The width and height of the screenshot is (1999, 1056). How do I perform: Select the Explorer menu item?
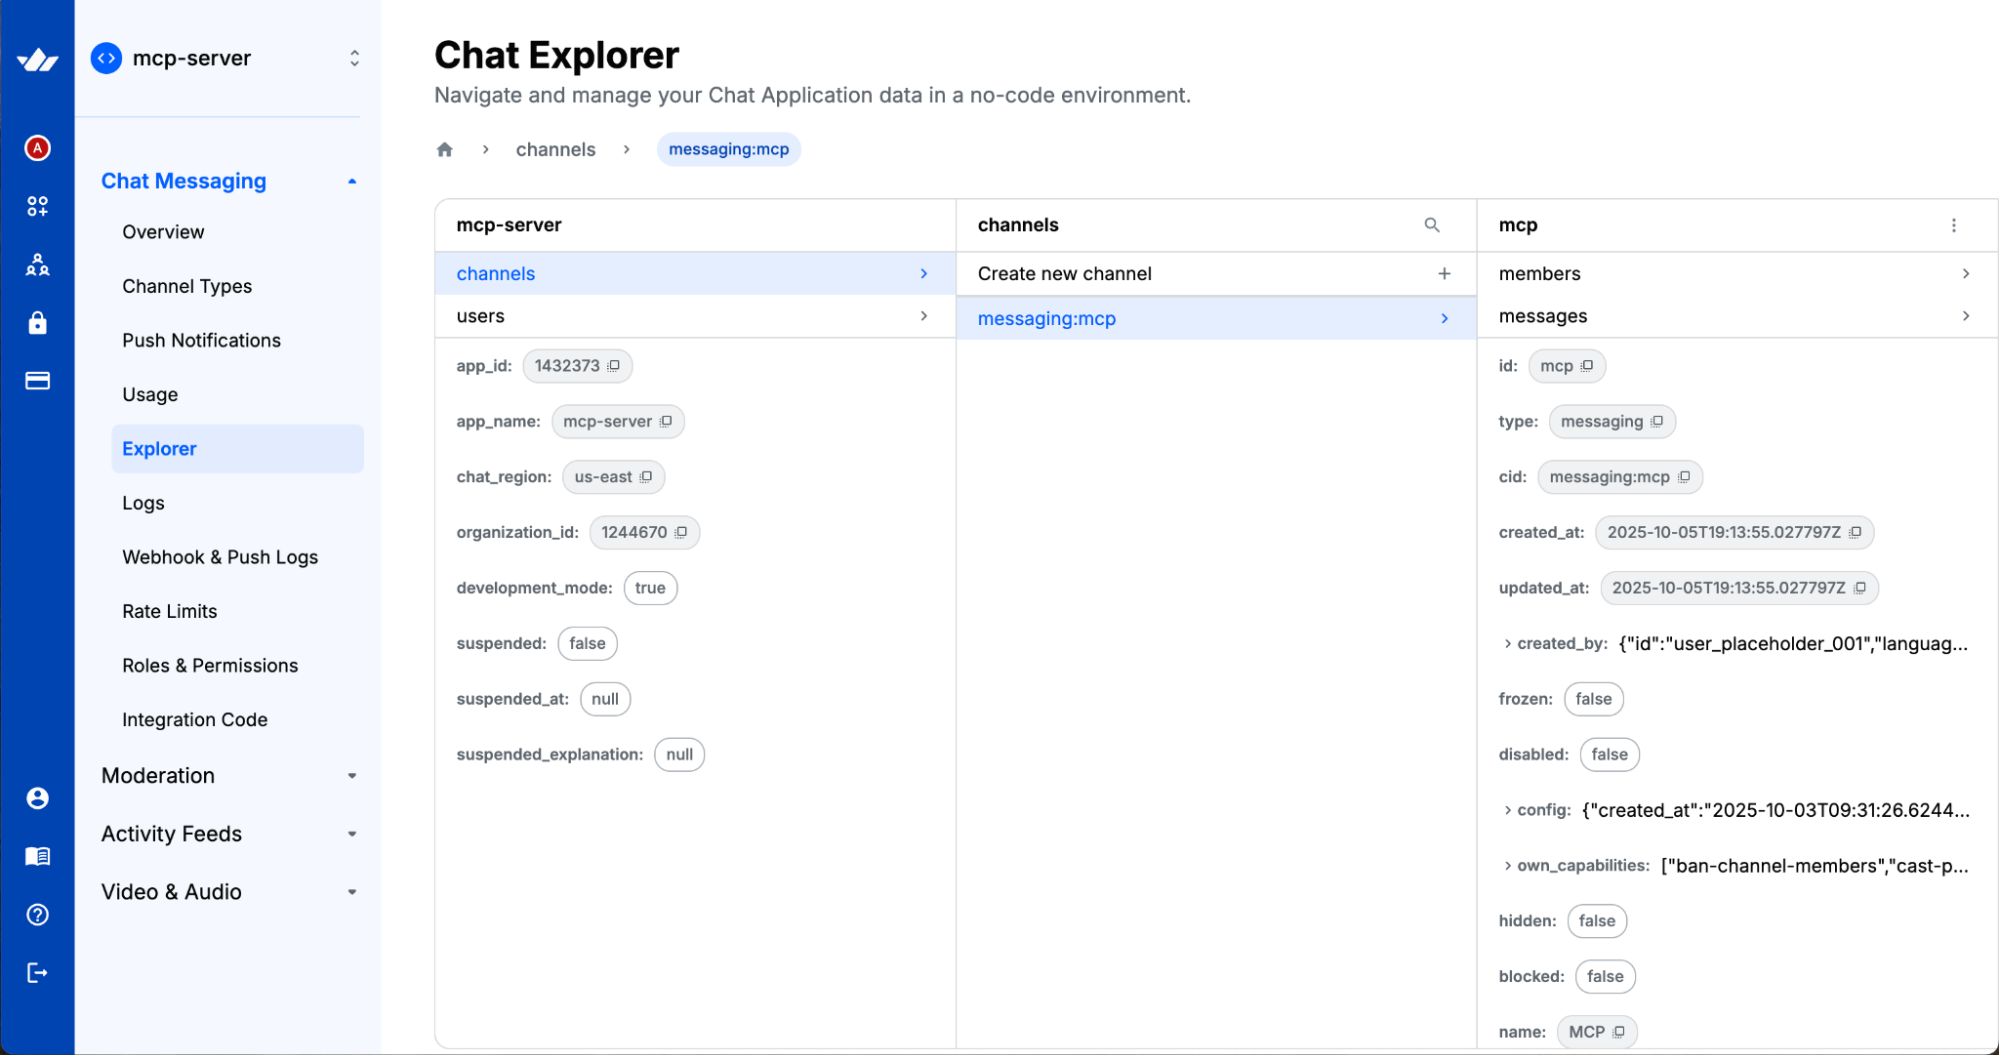tap(159, 449)
